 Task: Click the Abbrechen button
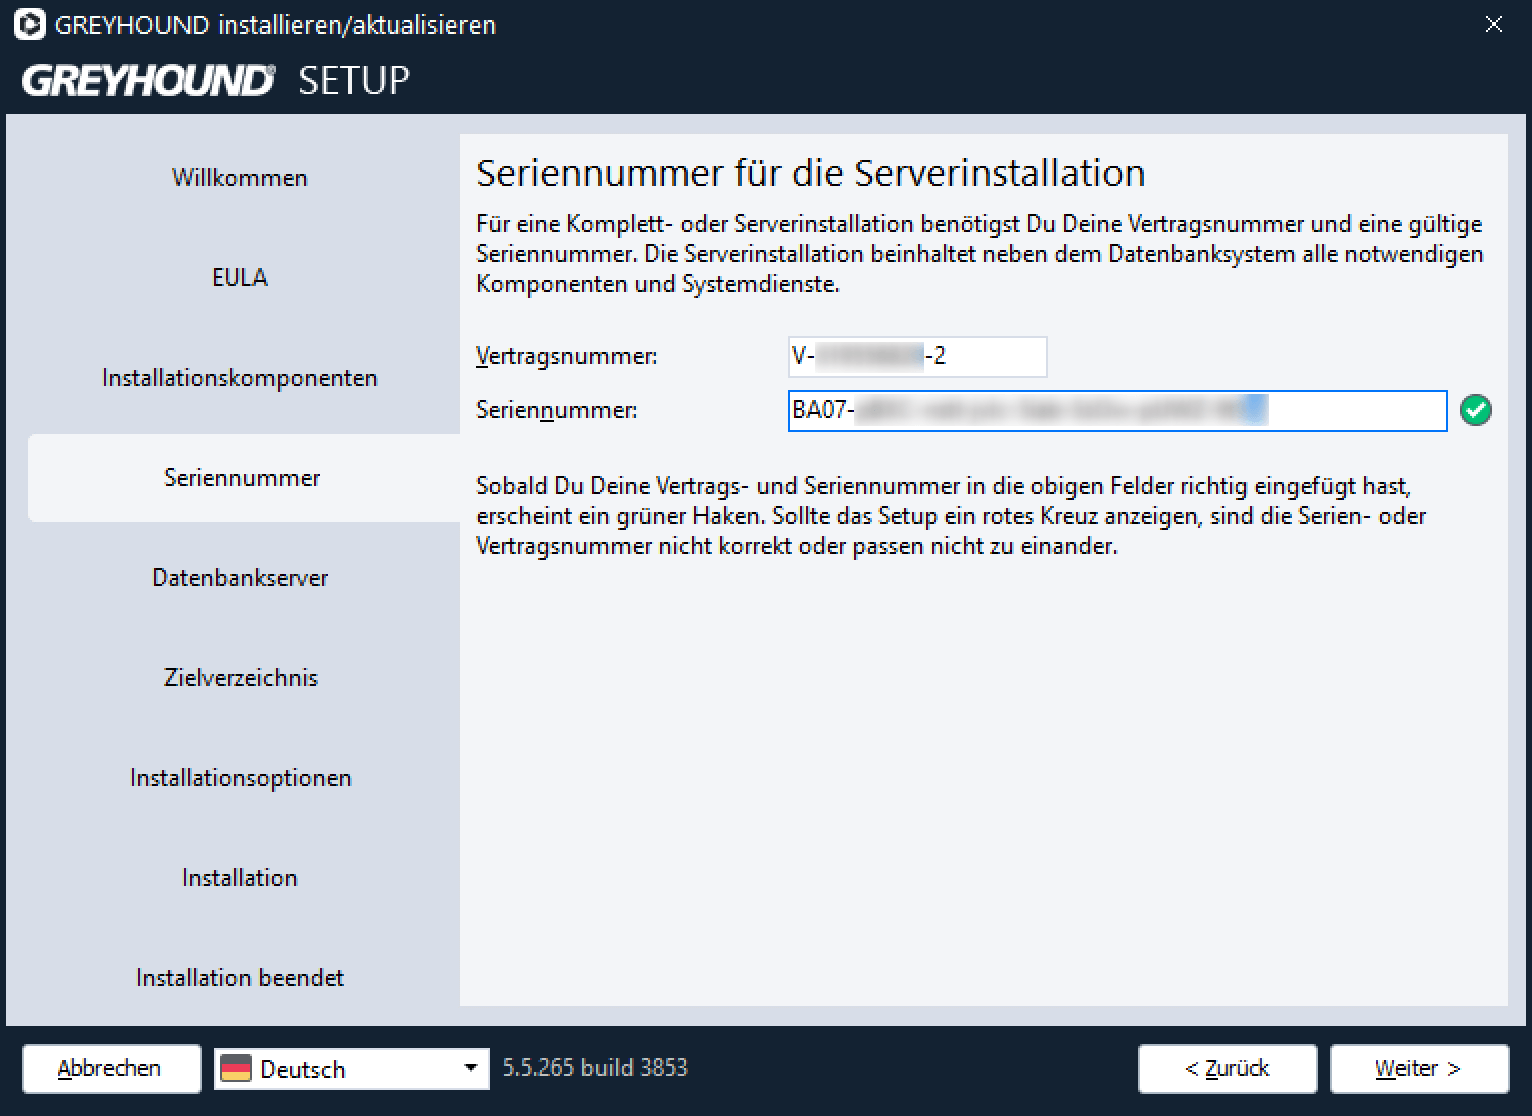tap(111, 1069)
